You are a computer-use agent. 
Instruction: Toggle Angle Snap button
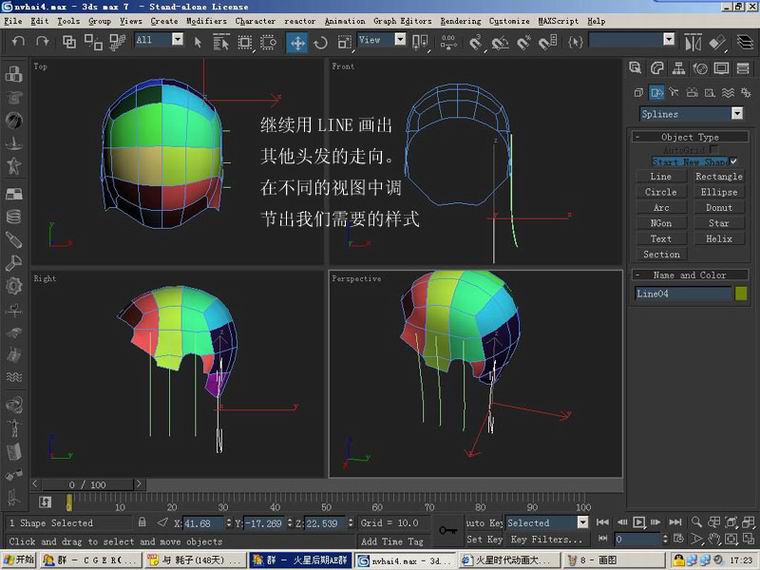tap(499, 43)
